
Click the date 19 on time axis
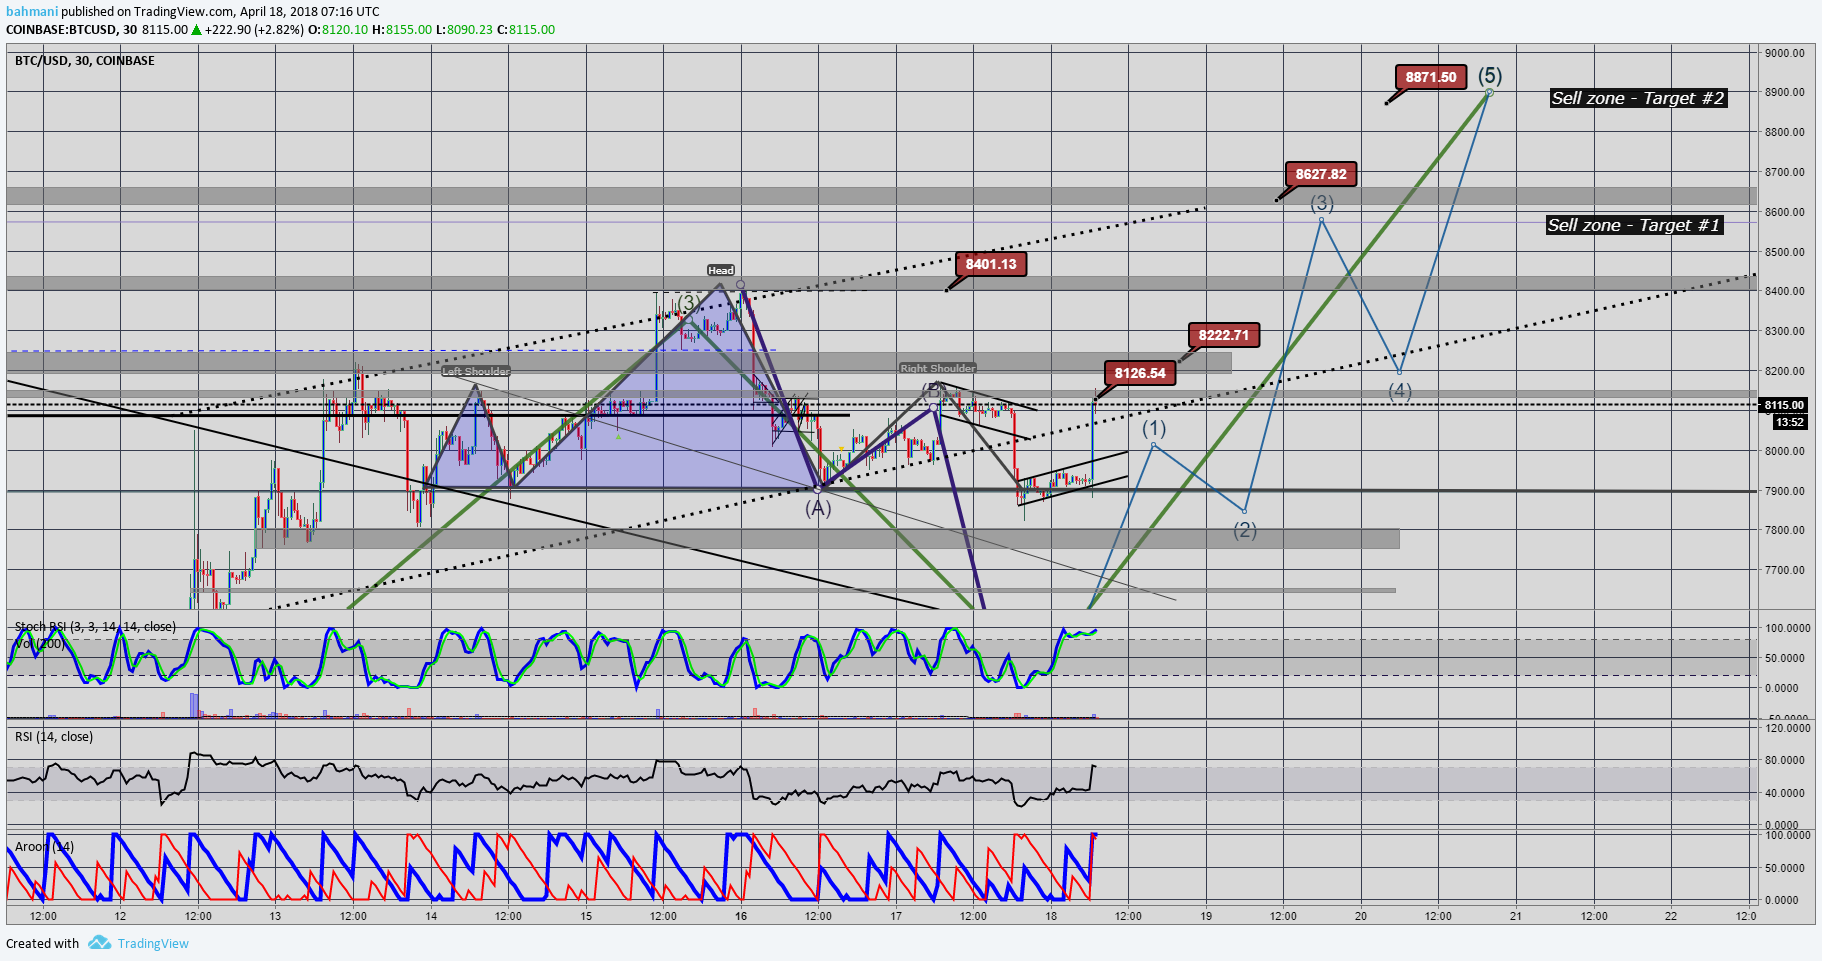(1206, 916)
